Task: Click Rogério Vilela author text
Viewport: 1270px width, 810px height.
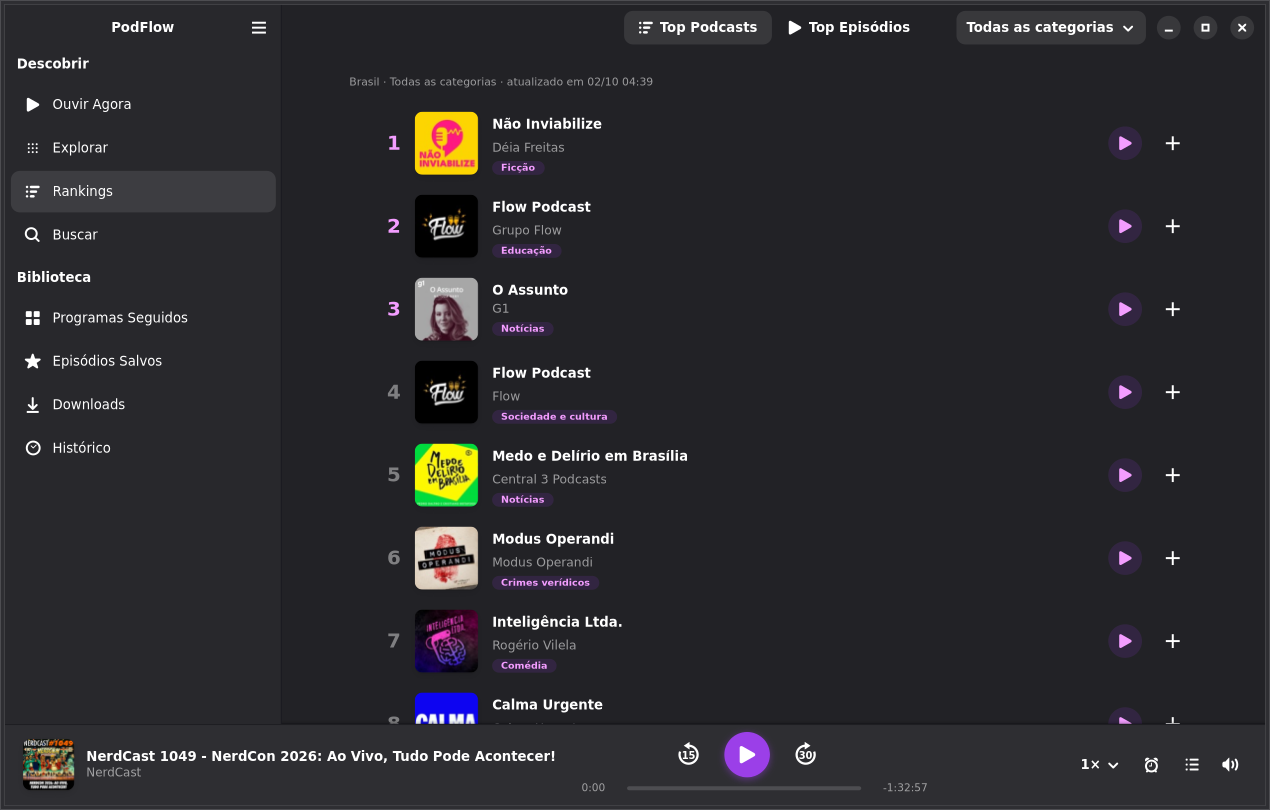Action: pos(534,646)
